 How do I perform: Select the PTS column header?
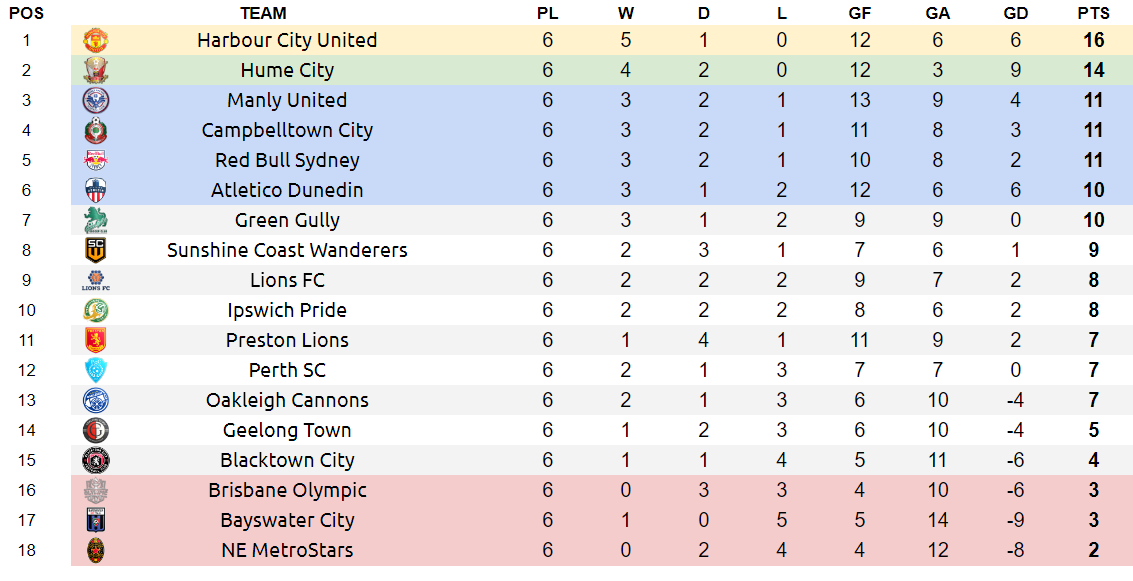pyautogui.click(x=1093, y=13)
